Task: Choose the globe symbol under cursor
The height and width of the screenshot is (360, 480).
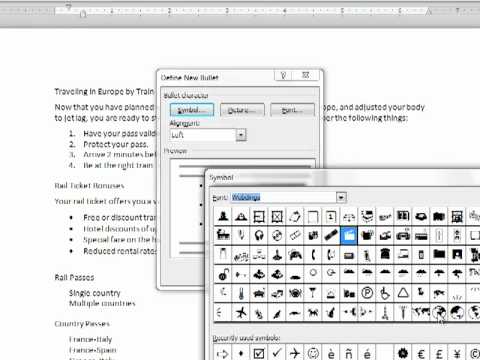Action: click(x=439, y=313)
